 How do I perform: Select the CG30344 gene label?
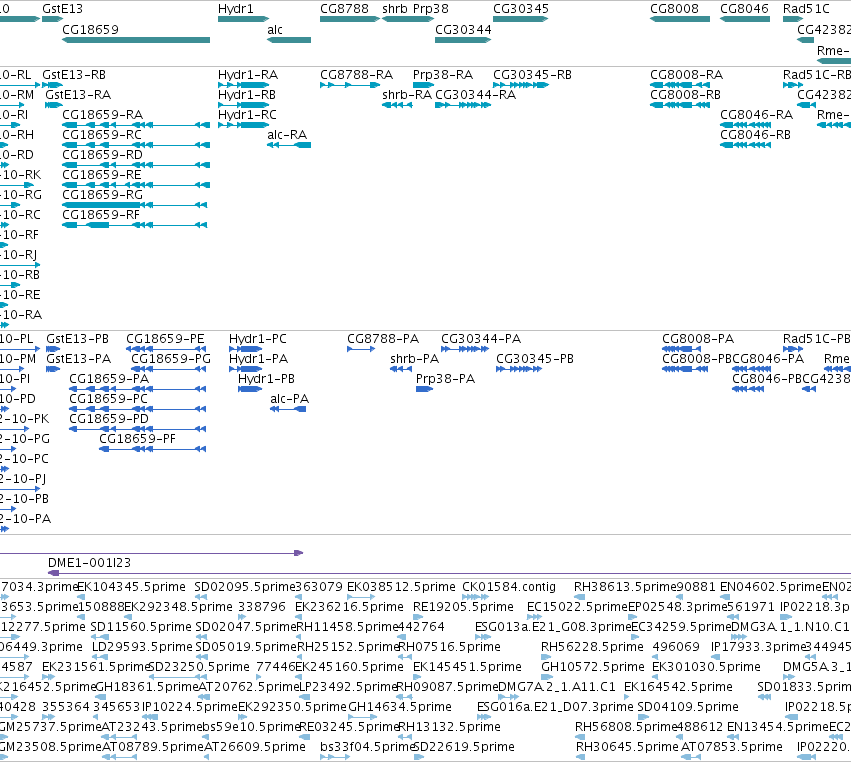pyautogui.click(x=463, y=29)
